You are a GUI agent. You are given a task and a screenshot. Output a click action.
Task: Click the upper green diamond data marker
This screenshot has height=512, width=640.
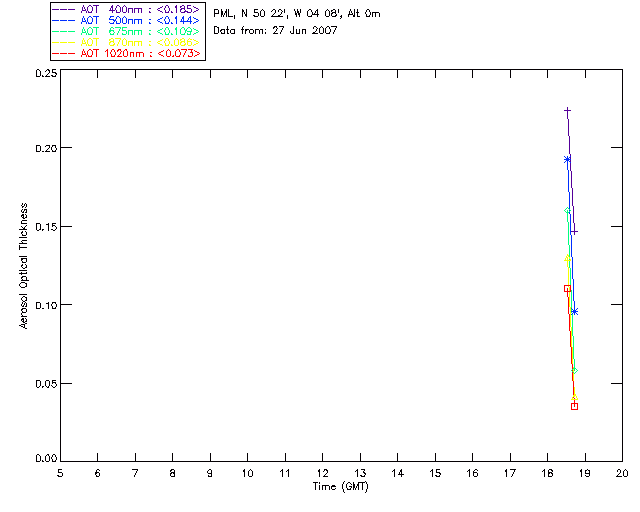(567, 210)
